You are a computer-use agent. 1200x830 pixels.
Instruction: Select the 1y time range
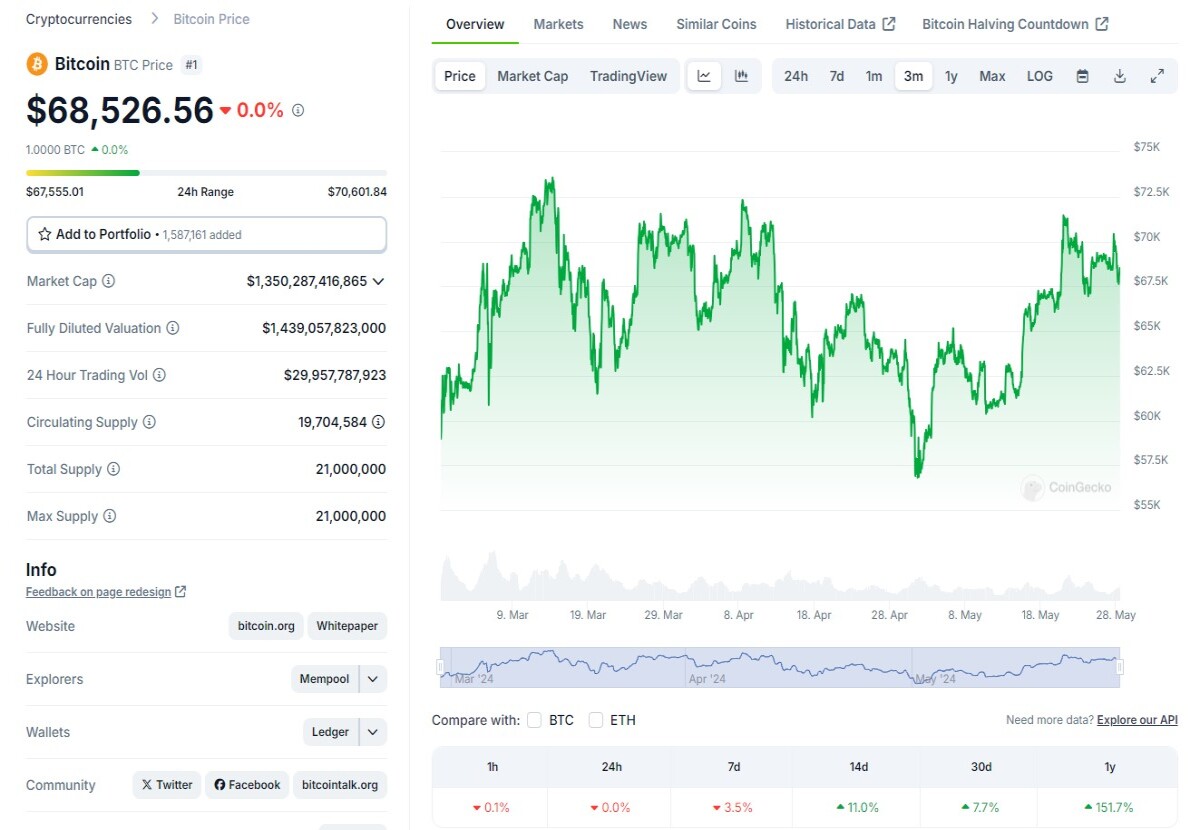click(x=951, y=76)
